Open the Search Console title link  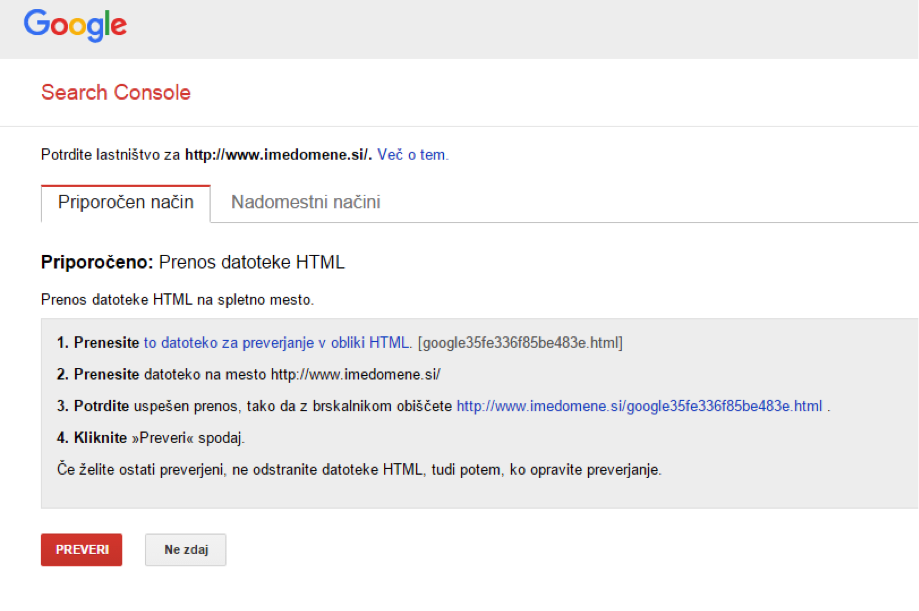[x=116, y=93]
